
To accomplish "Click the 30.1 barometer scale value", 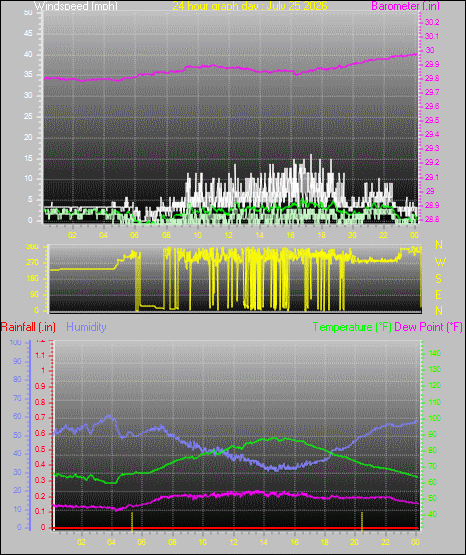I will pos(432,36).
